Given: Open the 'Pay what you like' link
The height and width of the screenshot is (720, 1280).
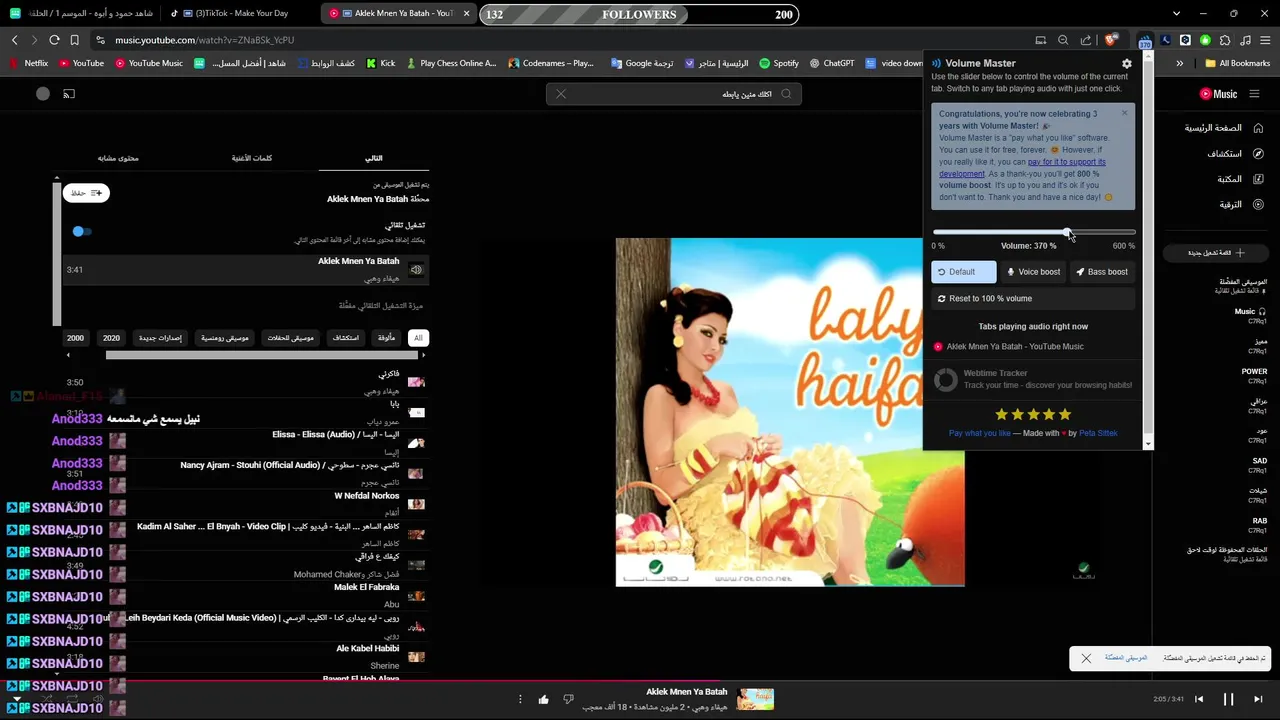Looking at the screenshot, I should coord(979,433).
